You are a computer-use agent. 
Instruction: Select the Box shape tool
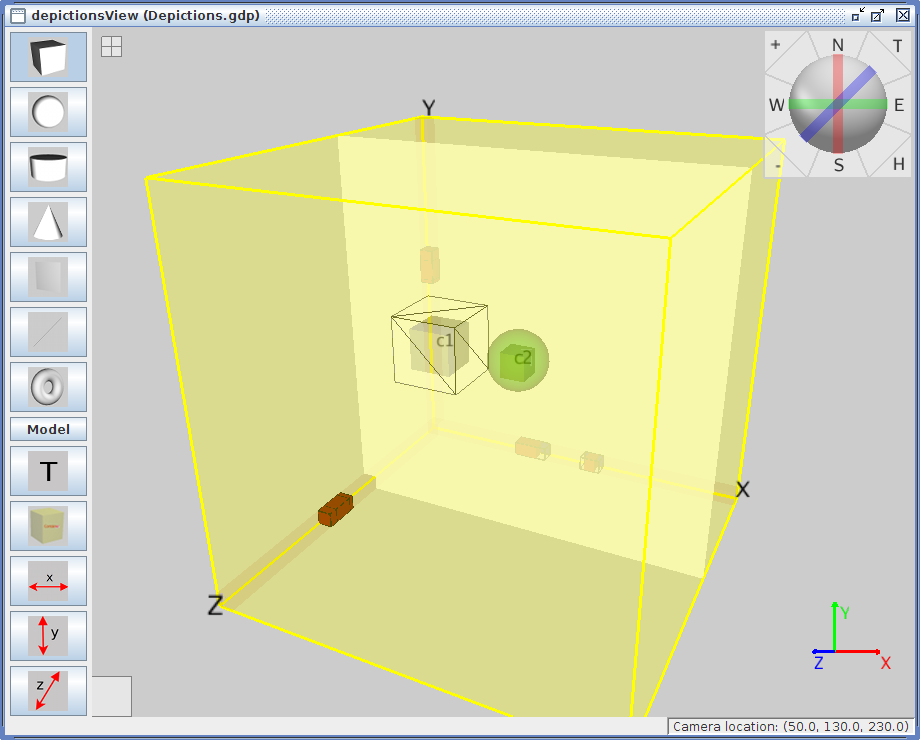pyautogui.click(x=48, y=57)
